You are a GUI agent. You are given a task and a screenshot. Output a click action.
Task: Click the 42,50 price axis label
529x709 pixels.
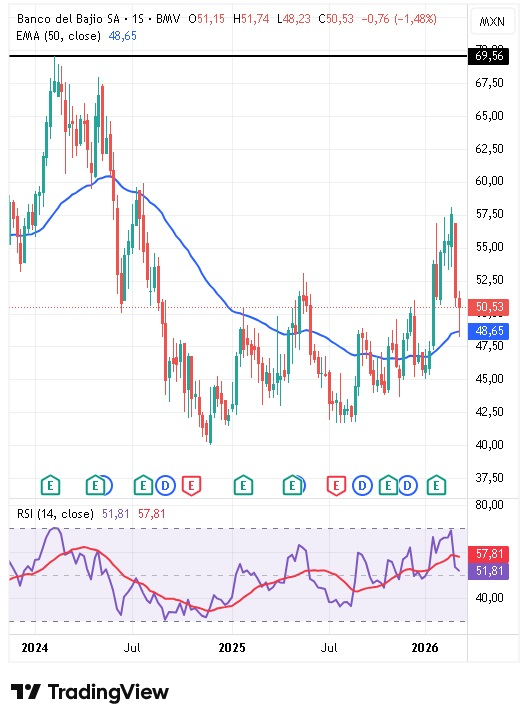point(489,411)
